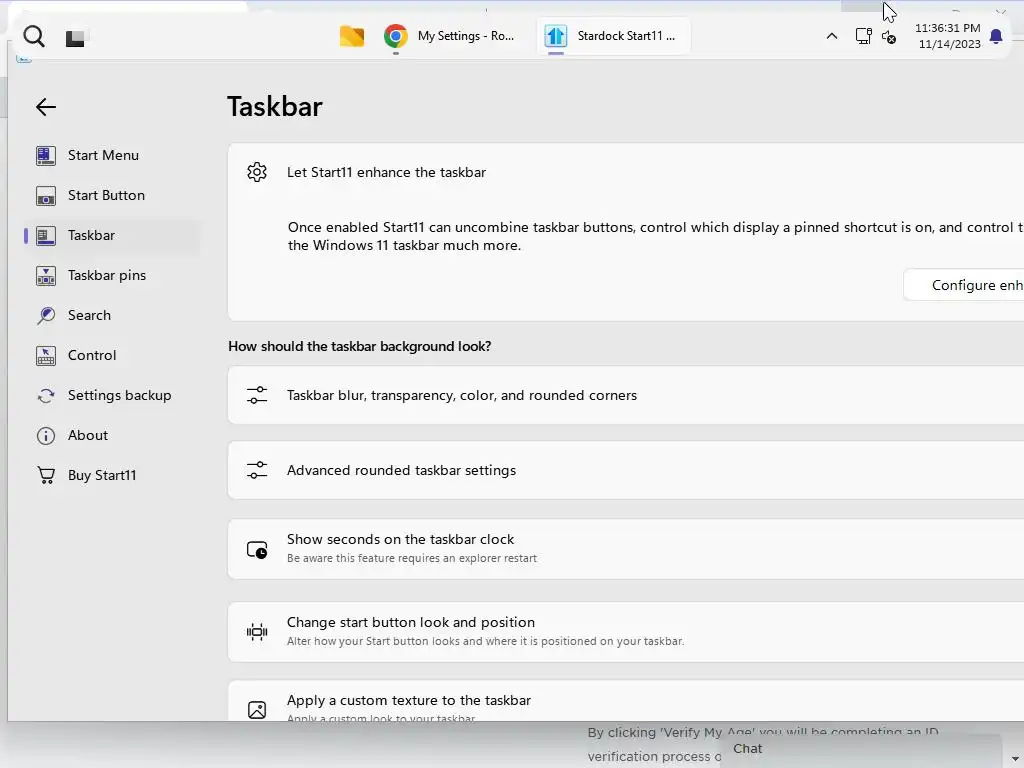
Task: Click icon beside Change start button look
Action: [x=257, y=632]
